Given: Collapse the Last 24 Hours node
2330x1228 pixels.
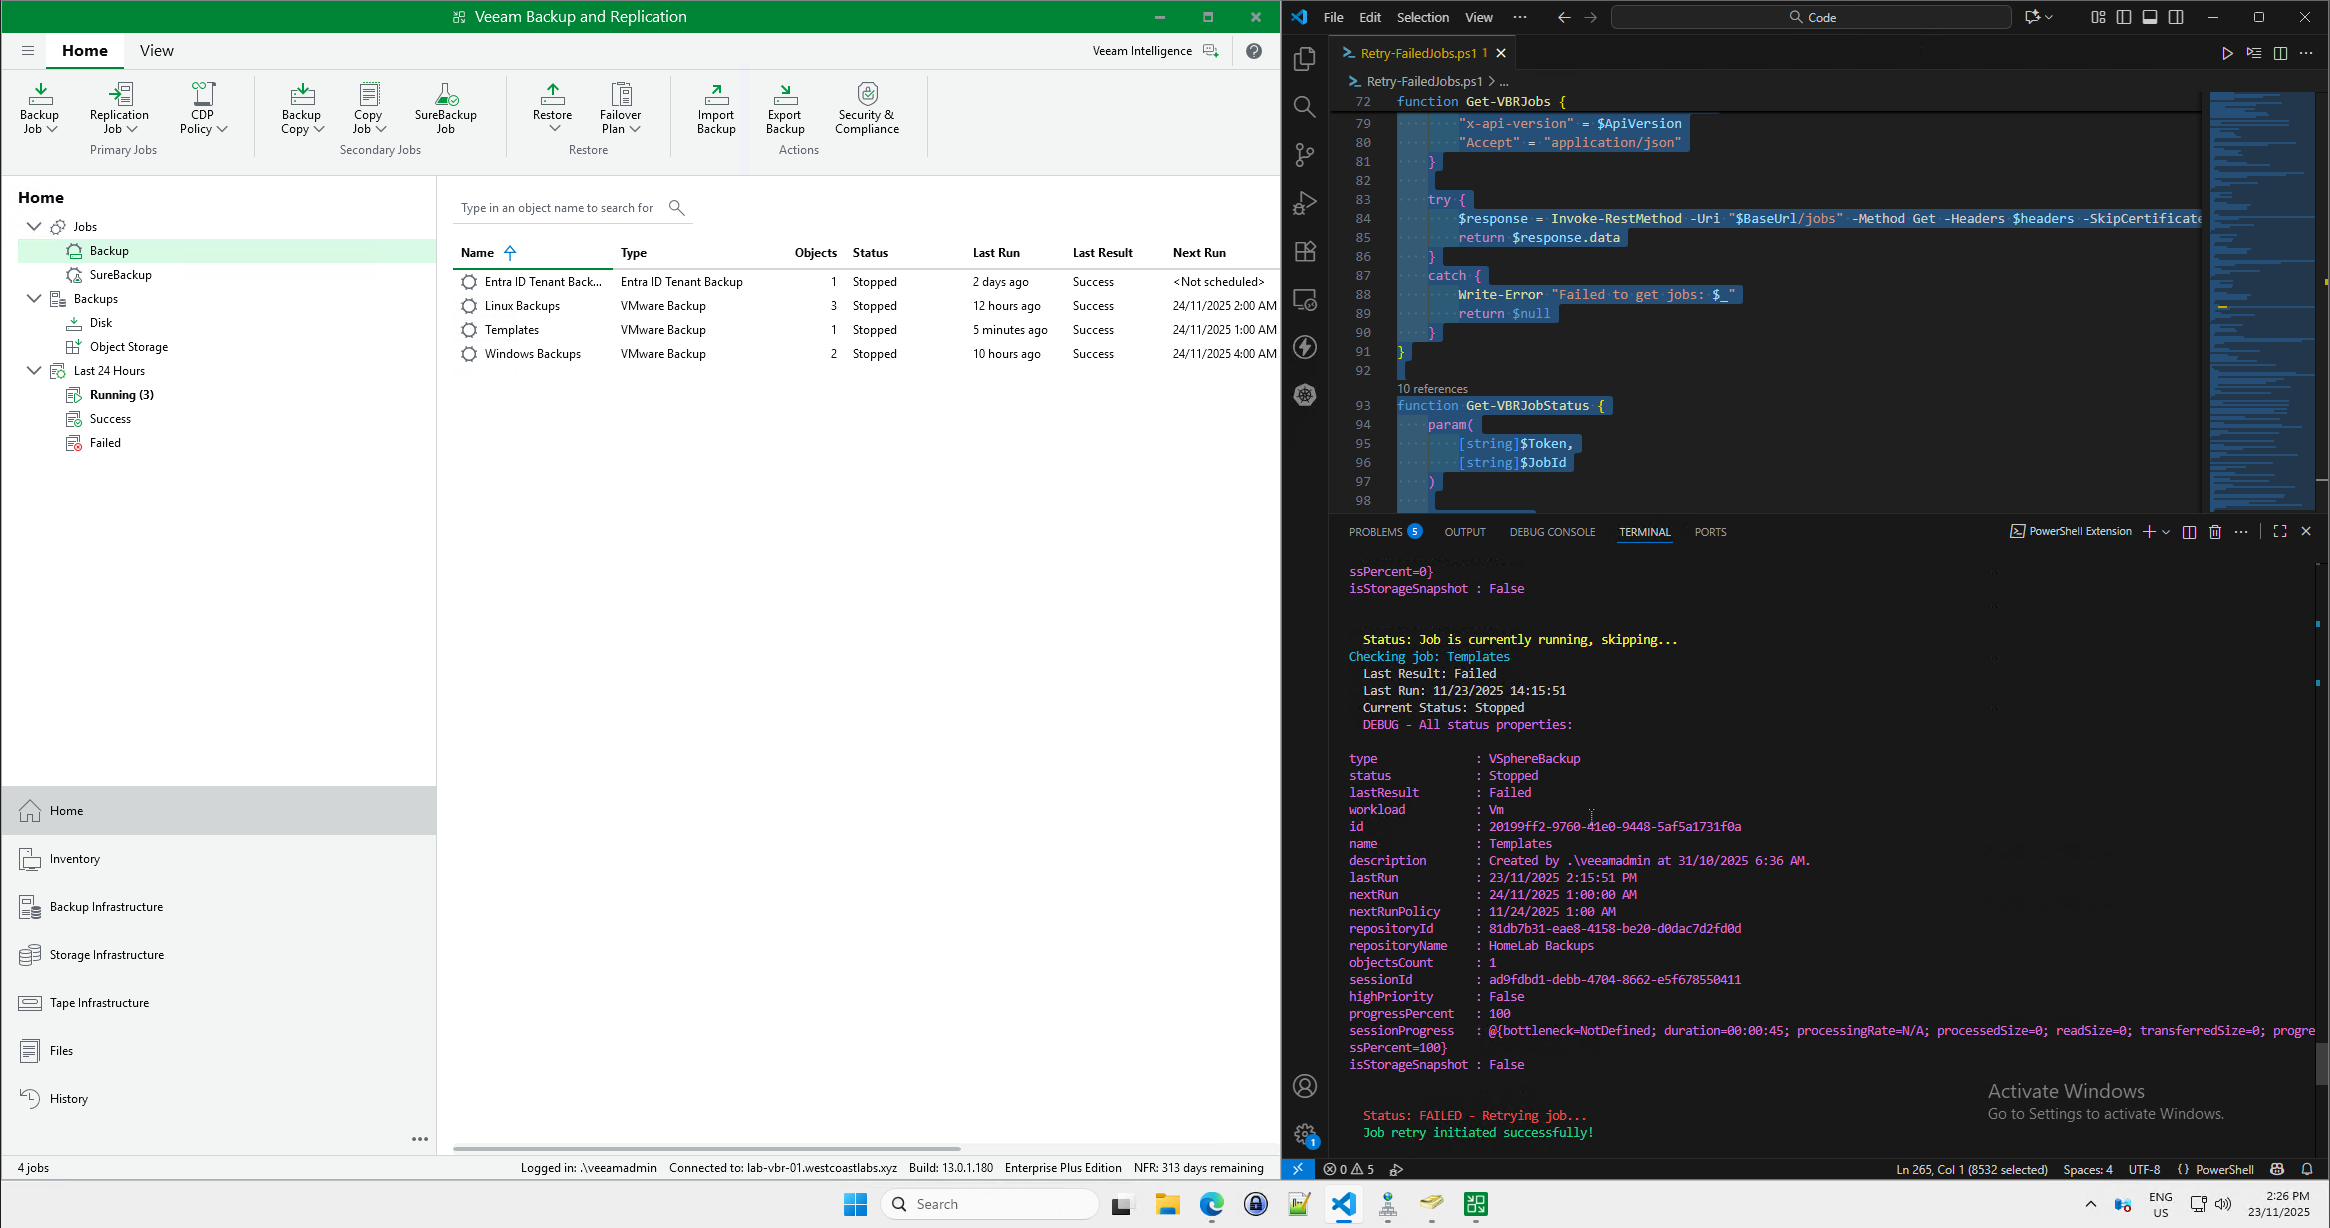Looking at the screenshot, I should 34,371.
